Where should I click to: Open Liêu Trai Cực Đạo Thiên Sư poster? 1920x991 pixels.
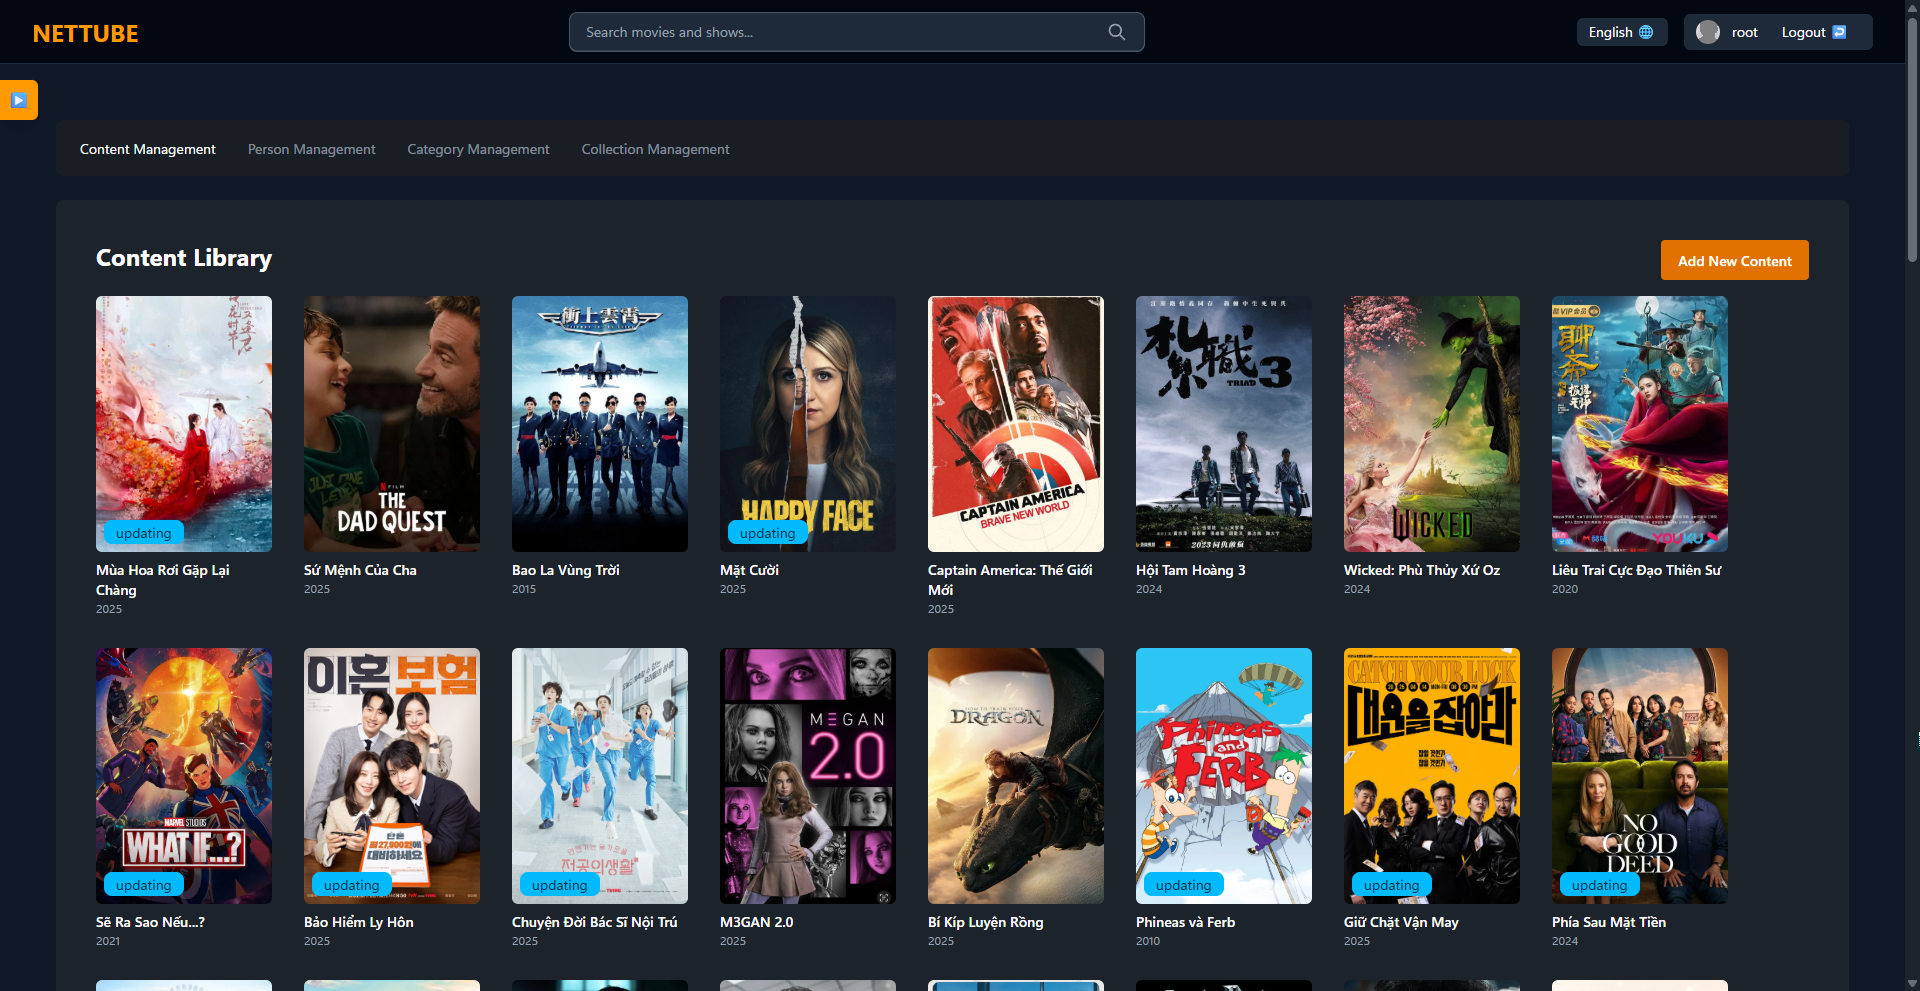[1640, 424]
